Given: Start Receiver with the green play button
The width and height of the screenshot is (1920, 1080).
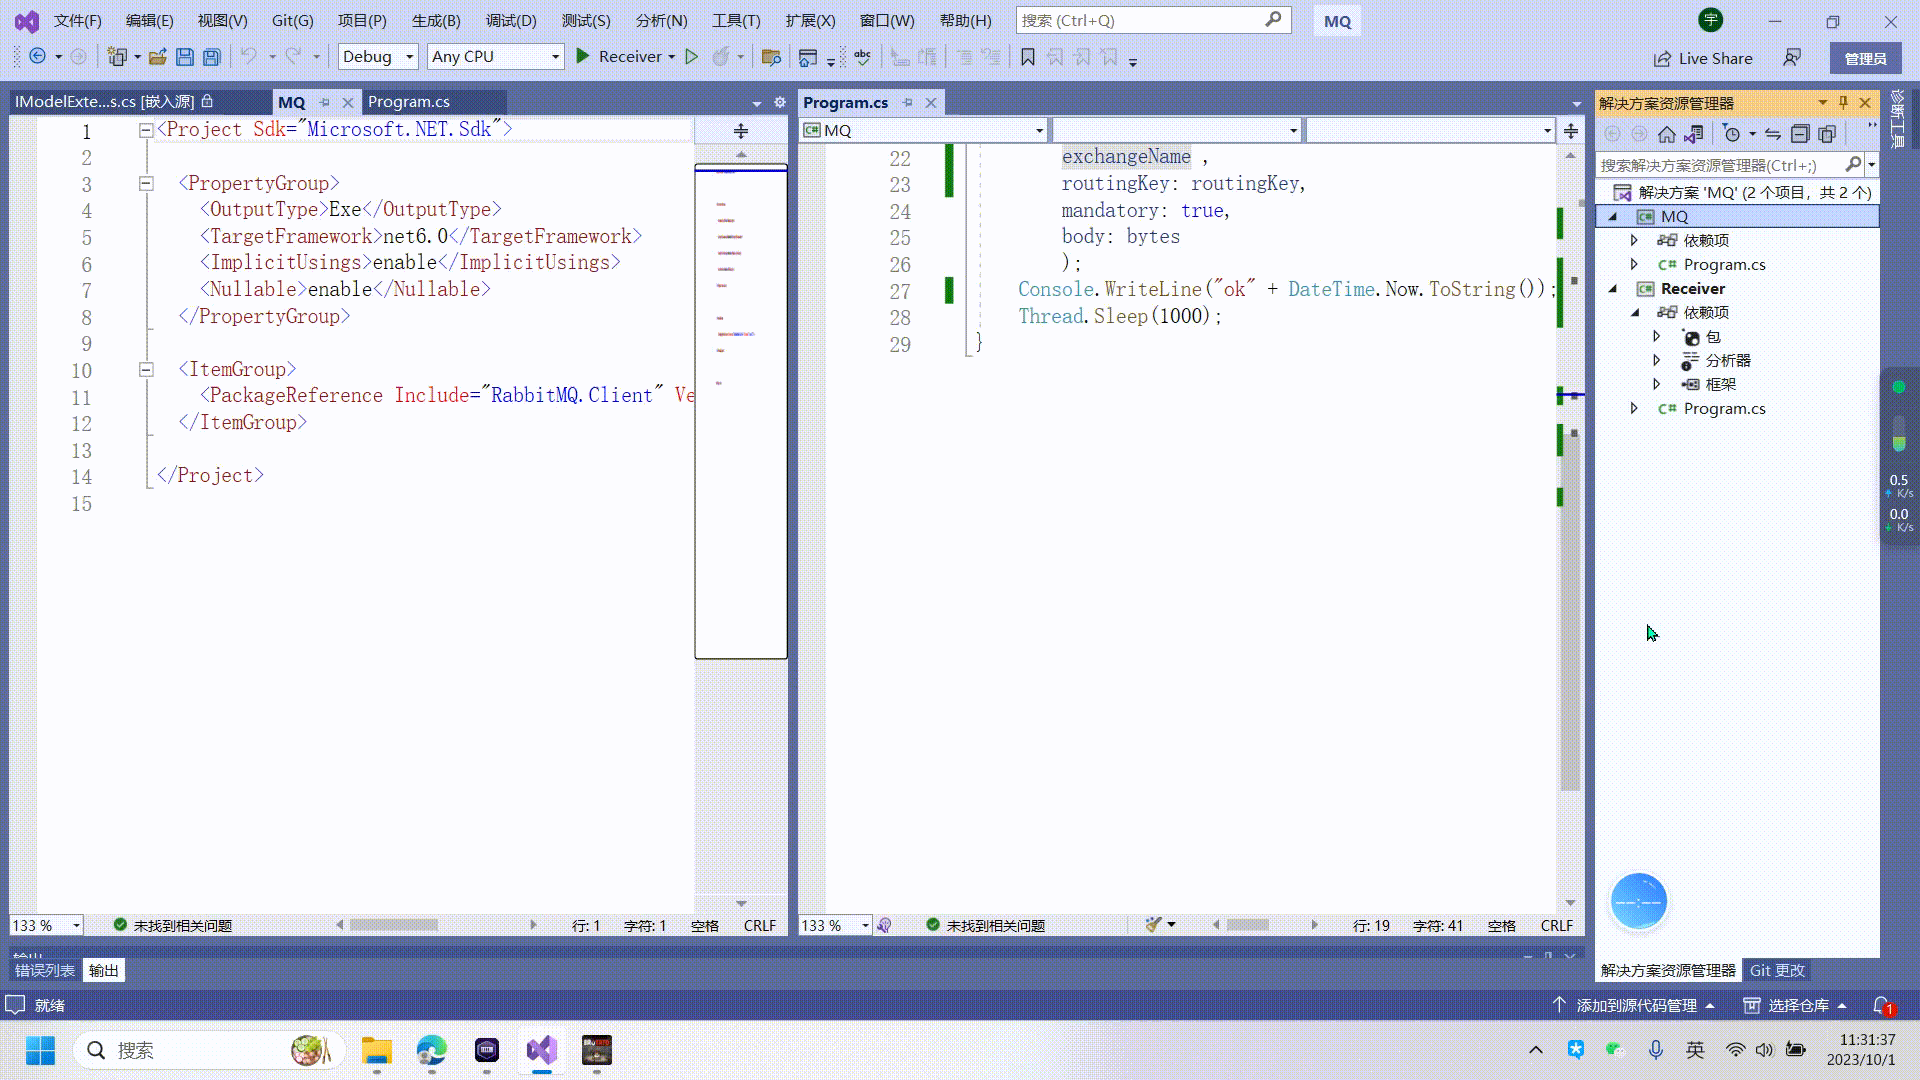Looking at the screenshot, I should 583,57.
